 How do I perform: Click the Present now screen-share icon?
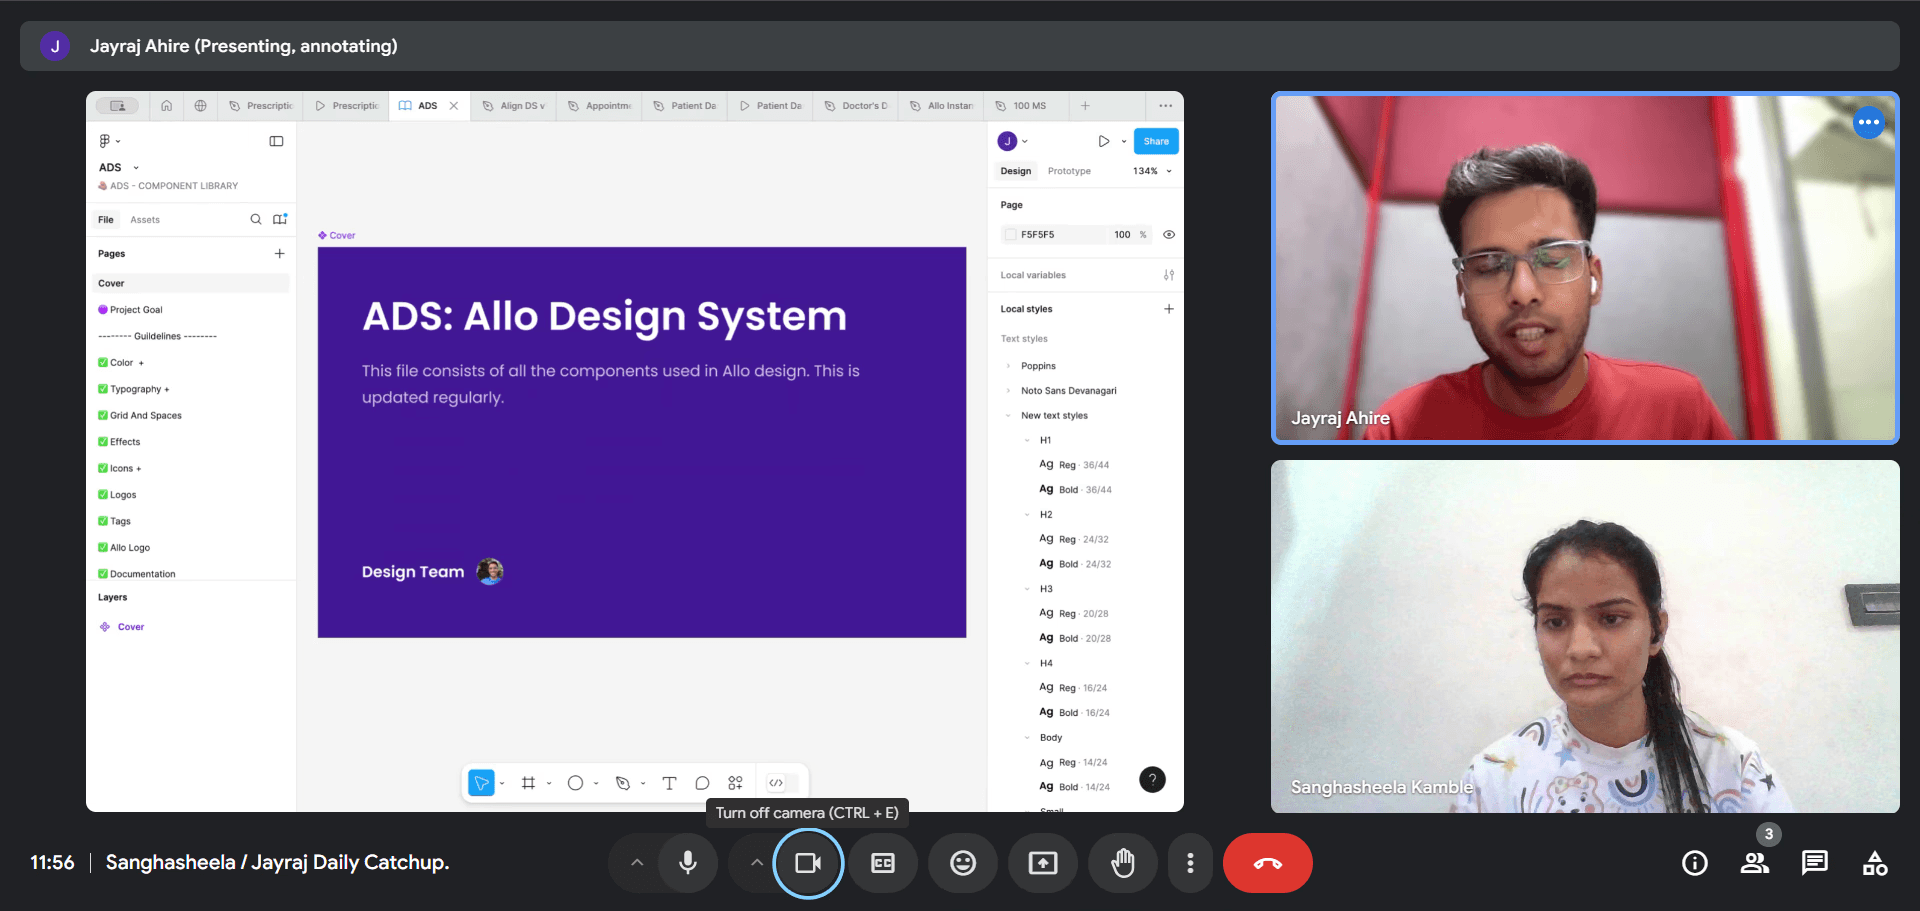pyautogui.click(x=1043, y=863)
